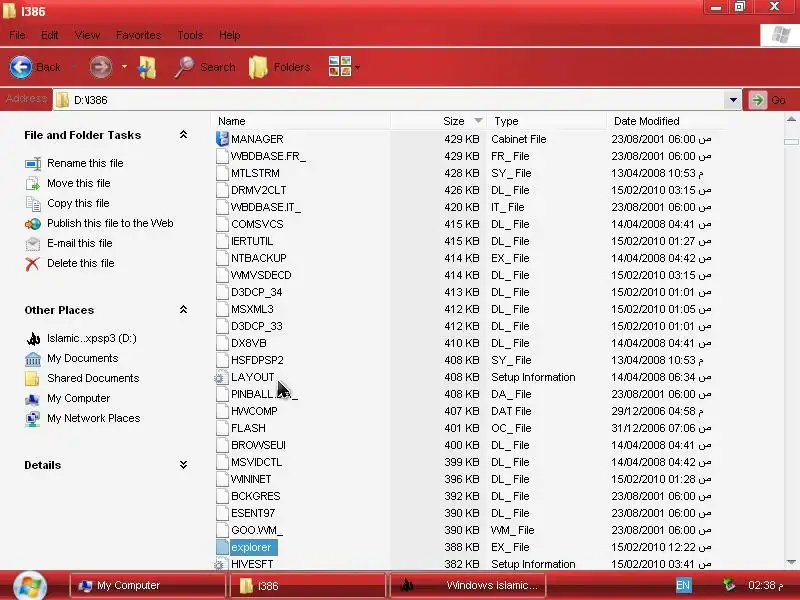Image resolution: width=800 pixels, height=600 pixels.
Task: Click Delete this file link
Action: pyautogui.click(x=81, y=263)
